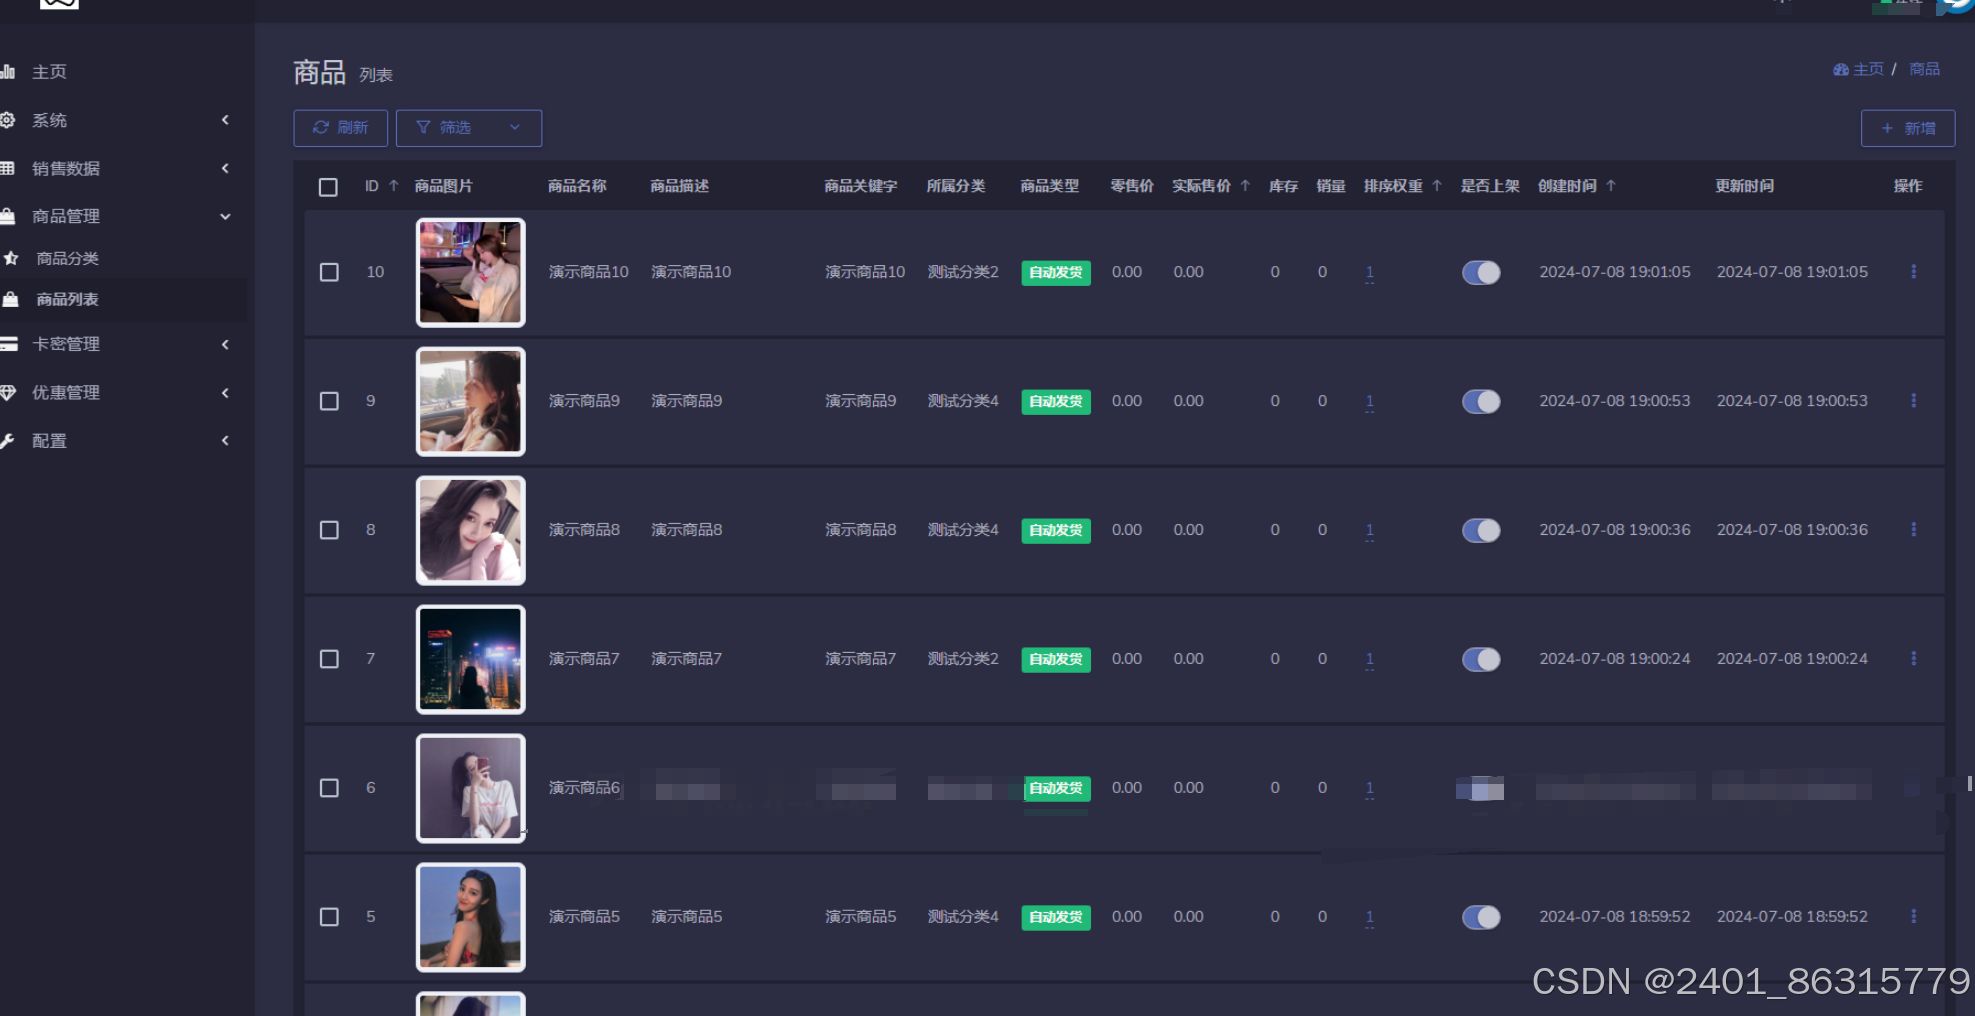Click the product image thumbnail for 演示商品7

pos(470,659)
